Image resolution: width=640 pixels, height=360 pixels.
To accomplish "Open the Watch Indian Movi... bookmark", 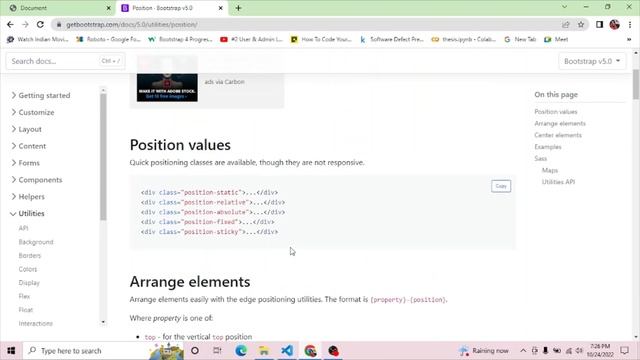I will (38, 39).
